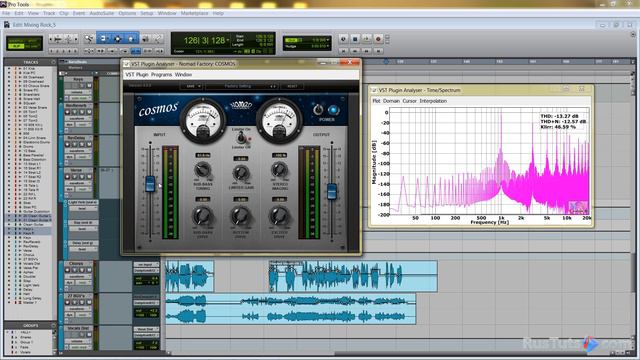This screenshot has width=640, height=360.
Task: Toggle Master 1 visibility in the Tracks list
Action: pyautogui.click(x=9, y=303)
